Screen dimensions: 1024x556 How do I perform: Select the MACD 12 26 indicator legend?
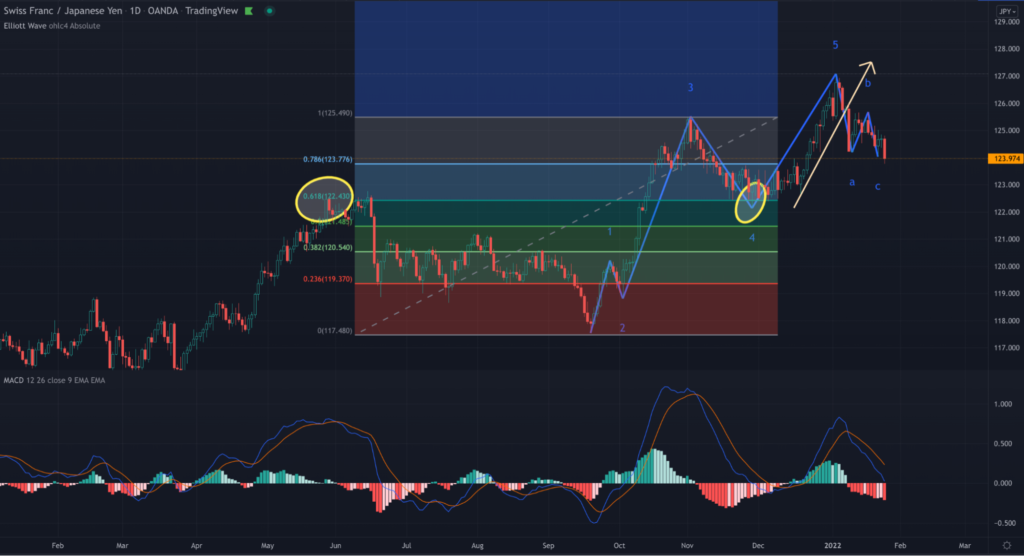tap(54, 380)
